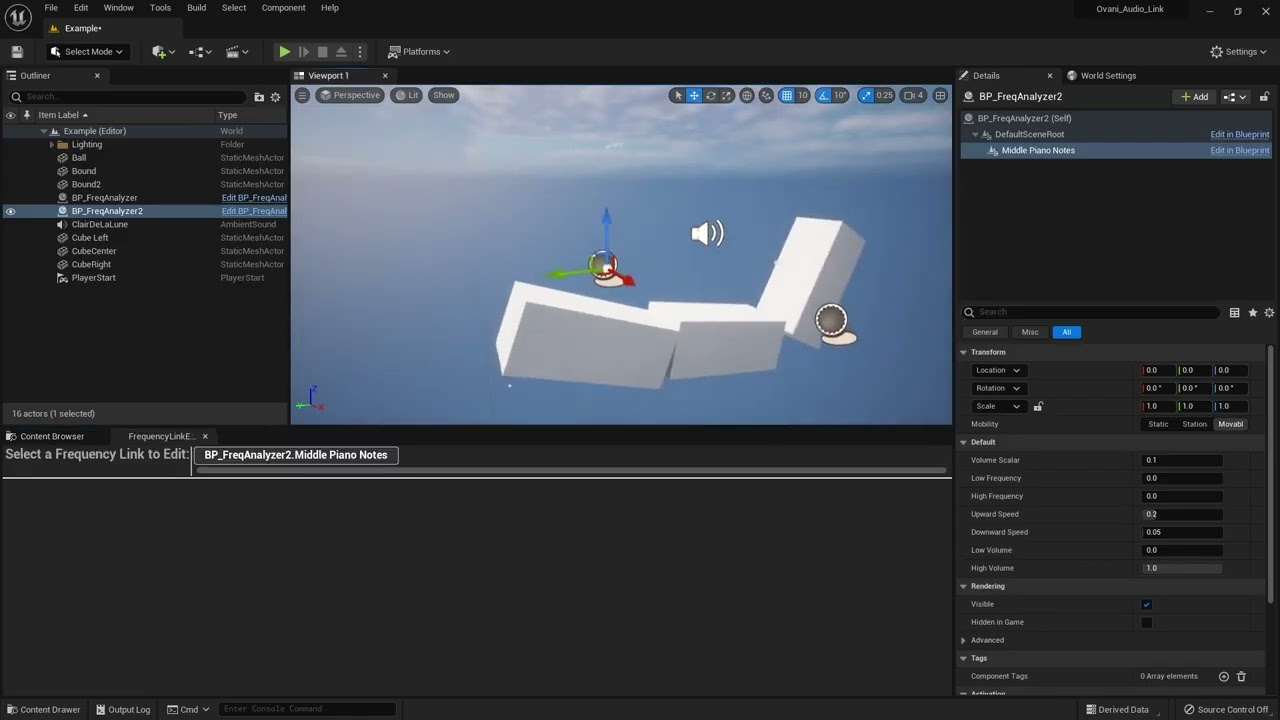This screenshot has width=1280, height=720.
Task: Add element to Component Tags array
Action: click(1223, 676)
